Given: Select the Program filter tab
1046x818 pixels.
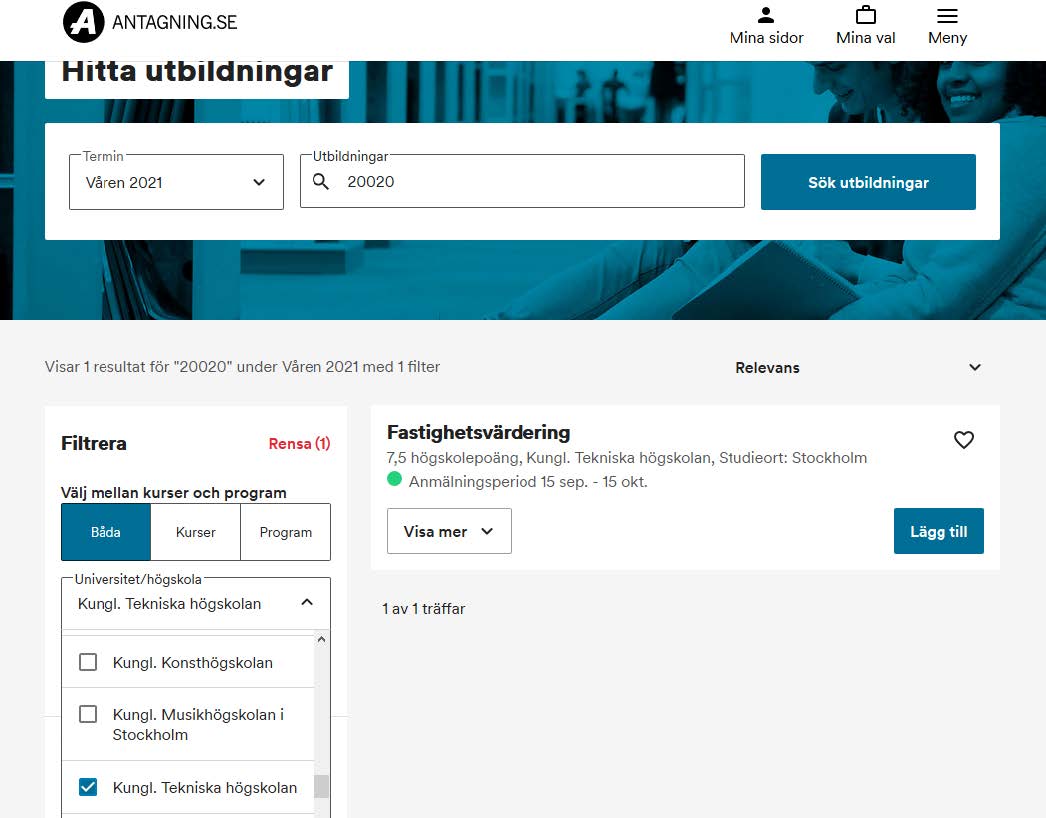Looking at the screenshot, I should click(285, 532).
